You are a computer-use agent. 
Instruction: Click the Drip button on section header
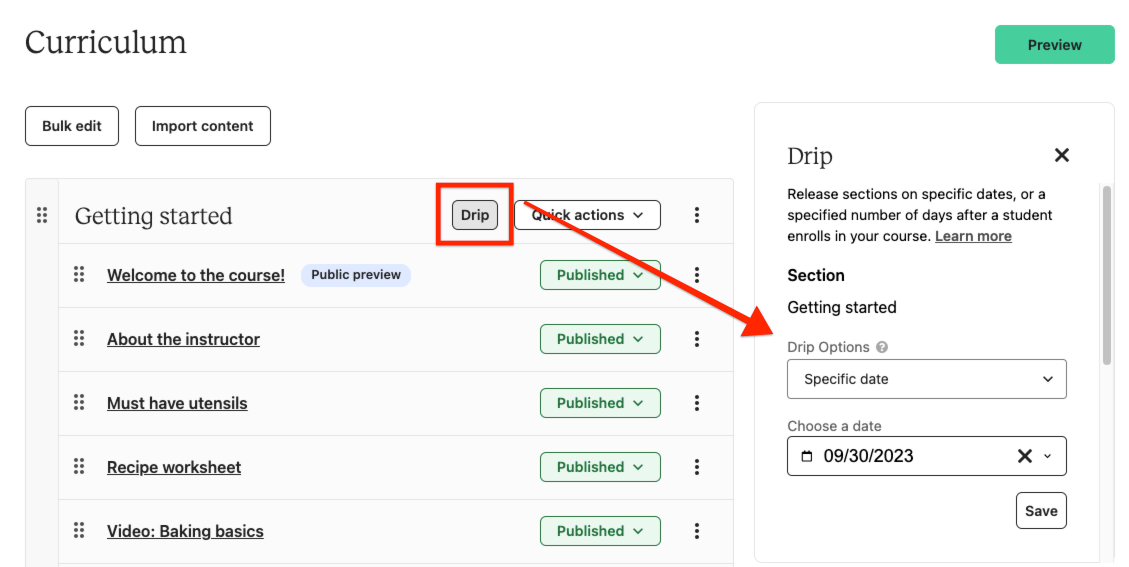[x=475, y=215]
